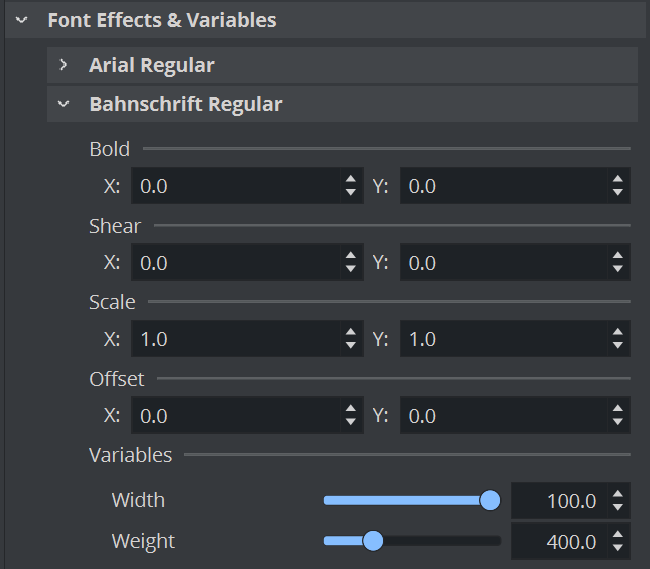This screenshot has width=650, height=569.
Task: Click the Scale X input field
Action: coord(235,339)
